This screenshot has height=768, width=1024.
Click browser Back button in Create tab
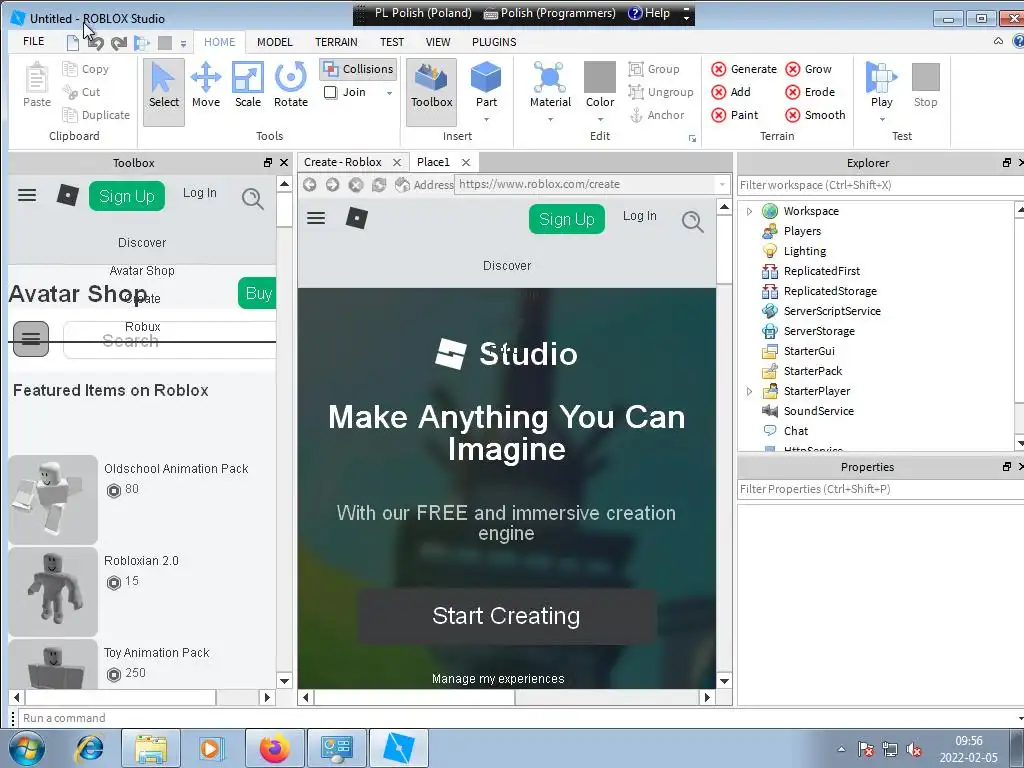click(x=310, y=185)
